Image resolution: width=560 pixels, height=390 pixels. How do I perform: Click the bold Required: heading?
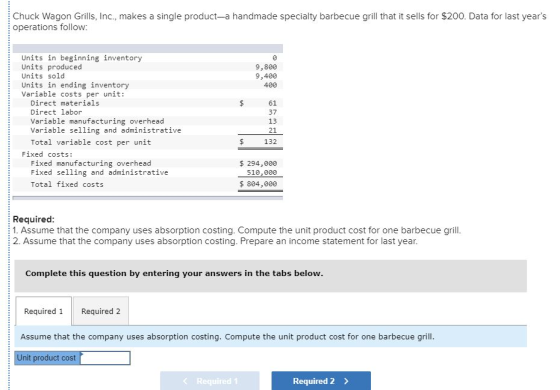point(34,219)
